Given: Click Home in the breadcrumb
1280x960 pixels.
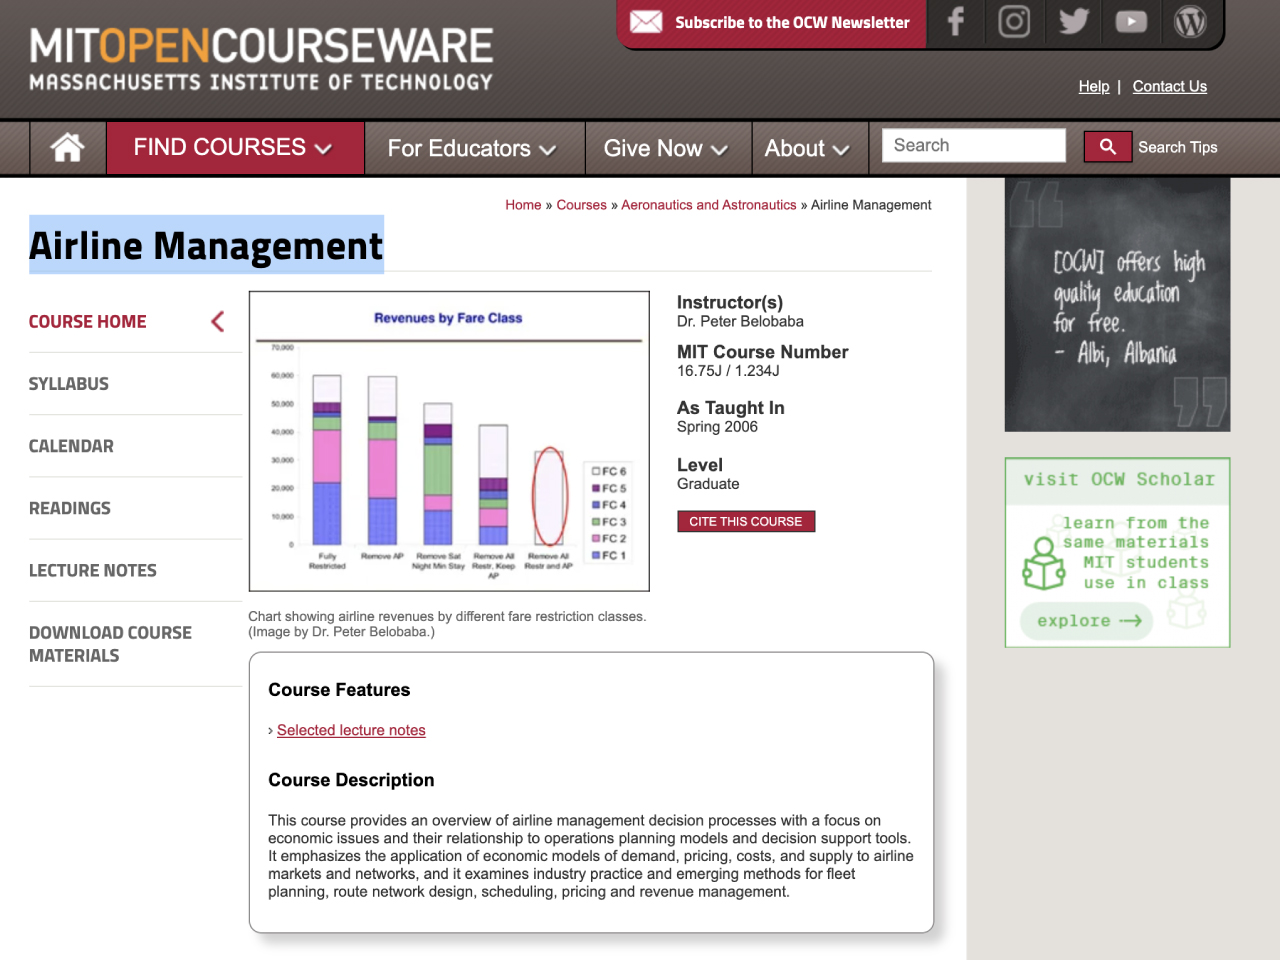Looking at the screenshot, I should (x=523, y=205).
